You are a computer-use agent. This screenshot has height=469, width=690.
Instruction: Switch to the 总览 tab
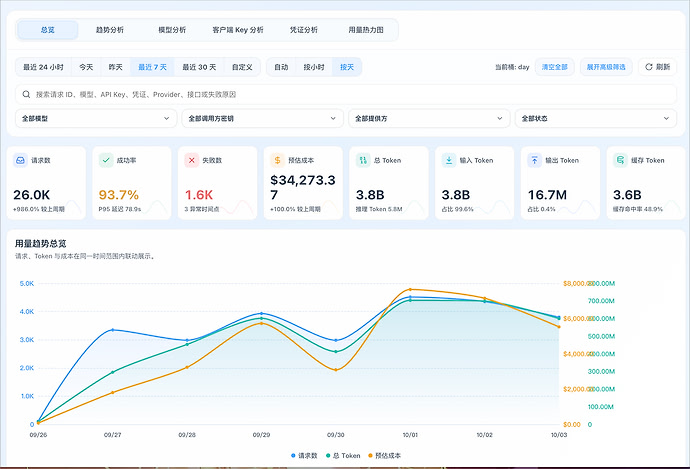48,30
